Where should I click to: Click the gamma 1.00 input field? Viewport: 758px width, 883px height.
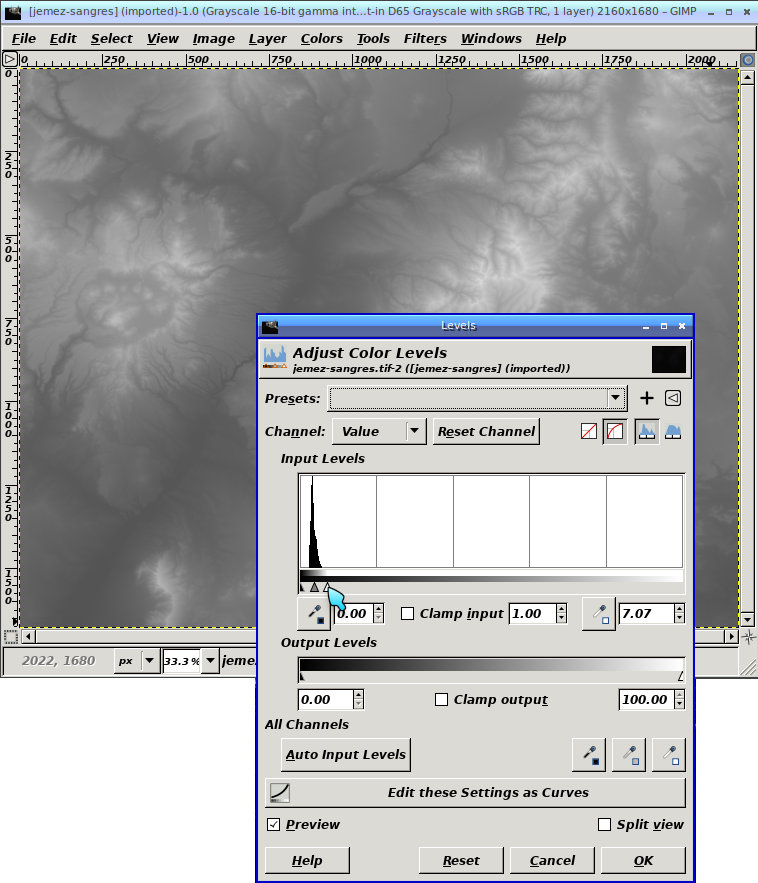pyautogui.click(x=532, y=613)
